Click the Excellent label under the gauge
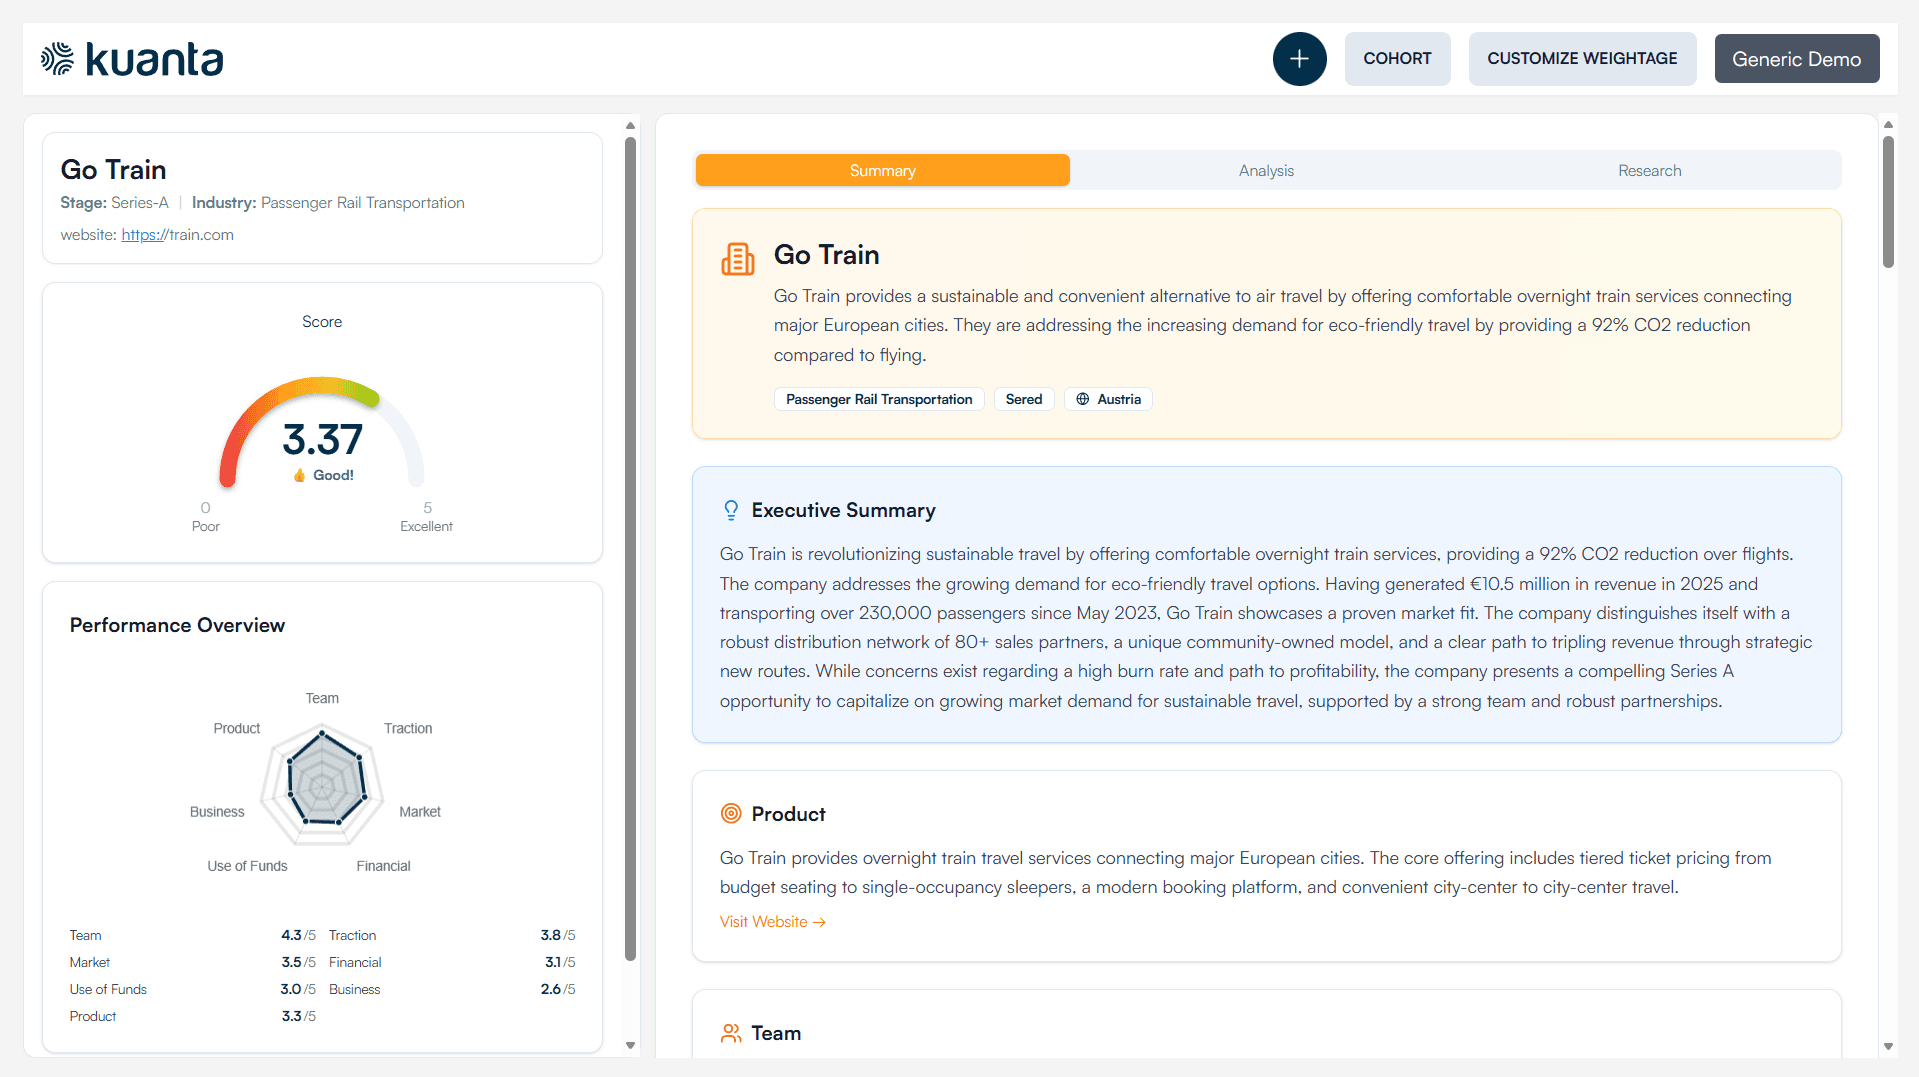The width and height of the screenshot is (1919, 1077). (426, 526)
